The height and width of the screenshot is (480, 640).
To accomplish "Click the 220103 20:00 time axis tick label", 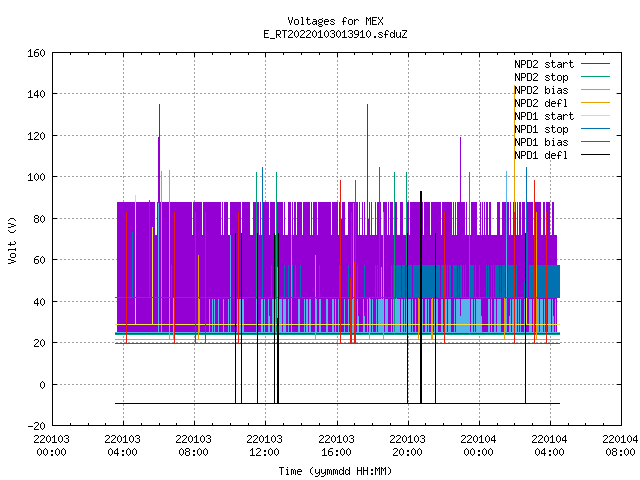I will coord(407,446).
